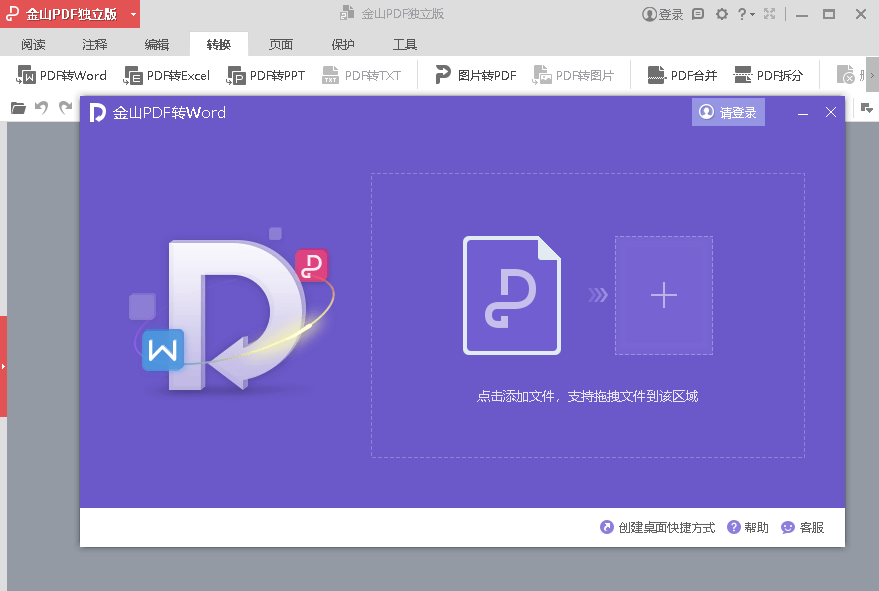Open the PDF转PPT converter tool
Viewport: 879px width, 591px height.
point(266,75)
